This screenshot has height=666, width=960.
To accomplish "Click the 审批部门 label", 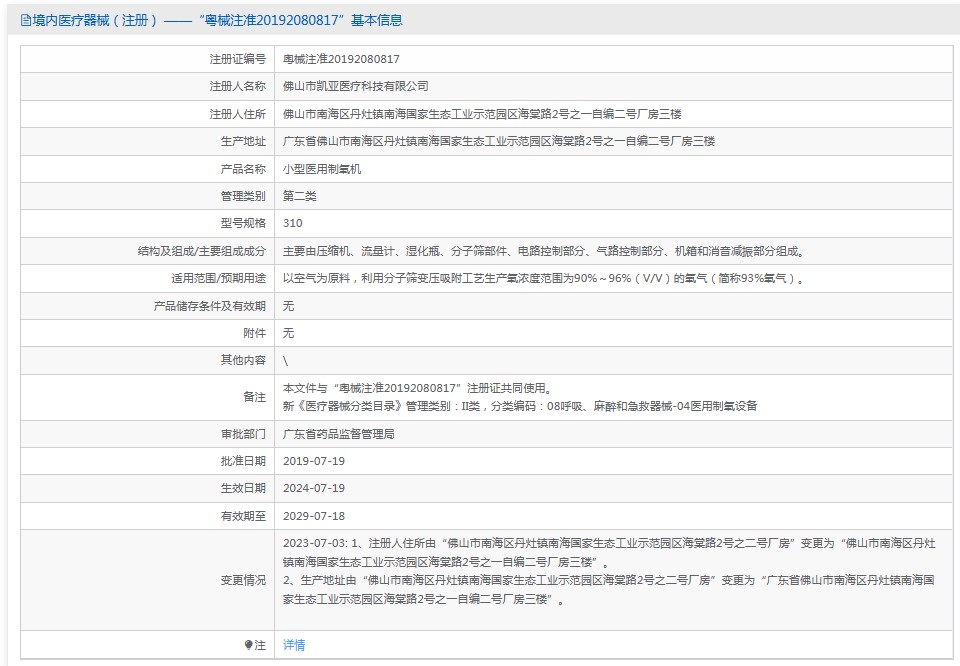I will click(243, 434).
